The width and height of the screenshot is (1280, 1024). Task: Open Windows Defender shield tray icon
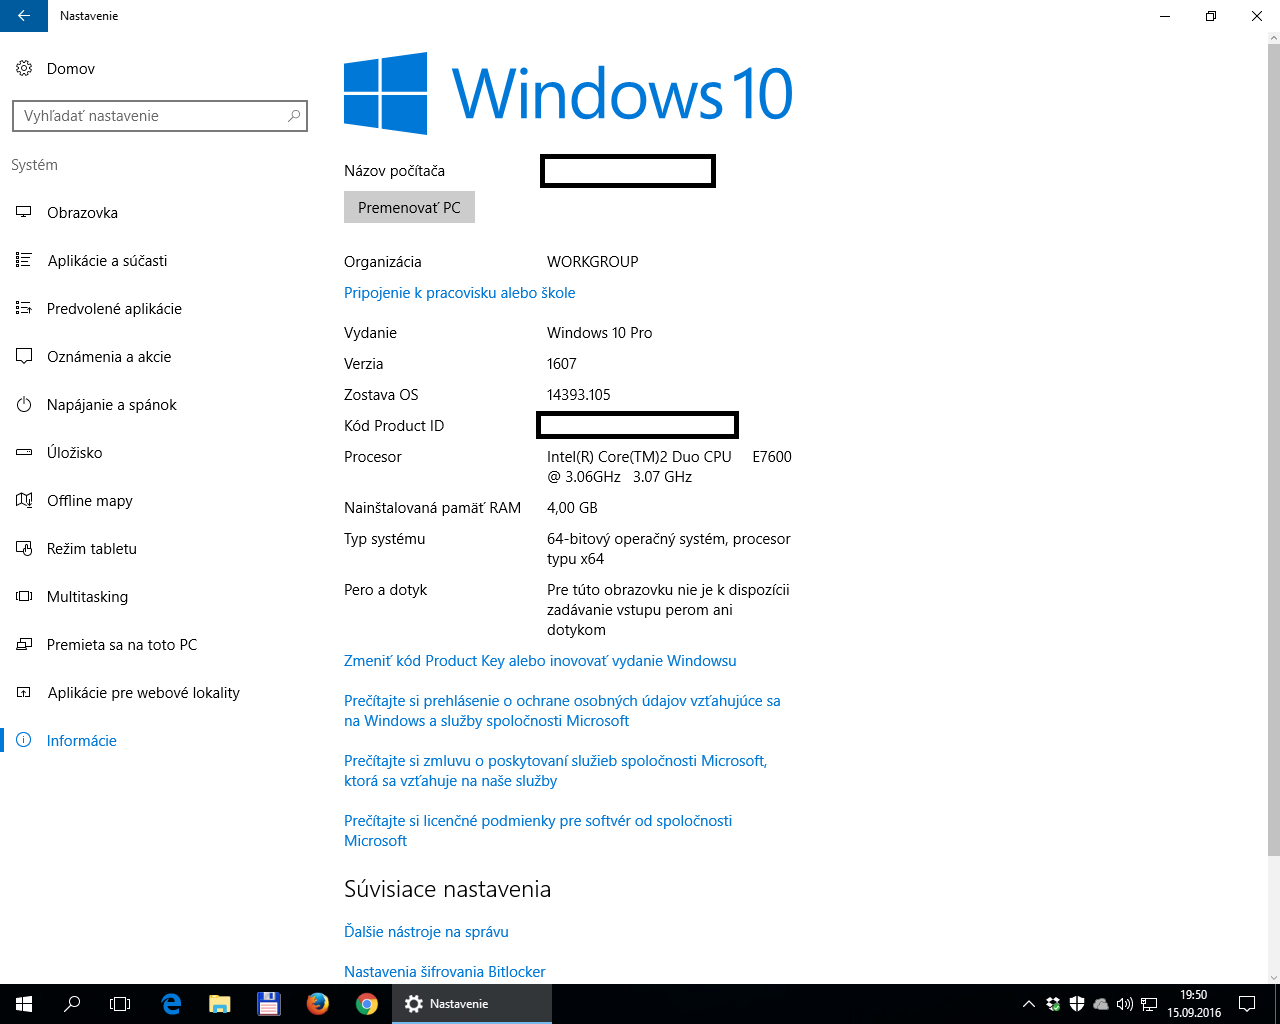pos(1077,1004)
